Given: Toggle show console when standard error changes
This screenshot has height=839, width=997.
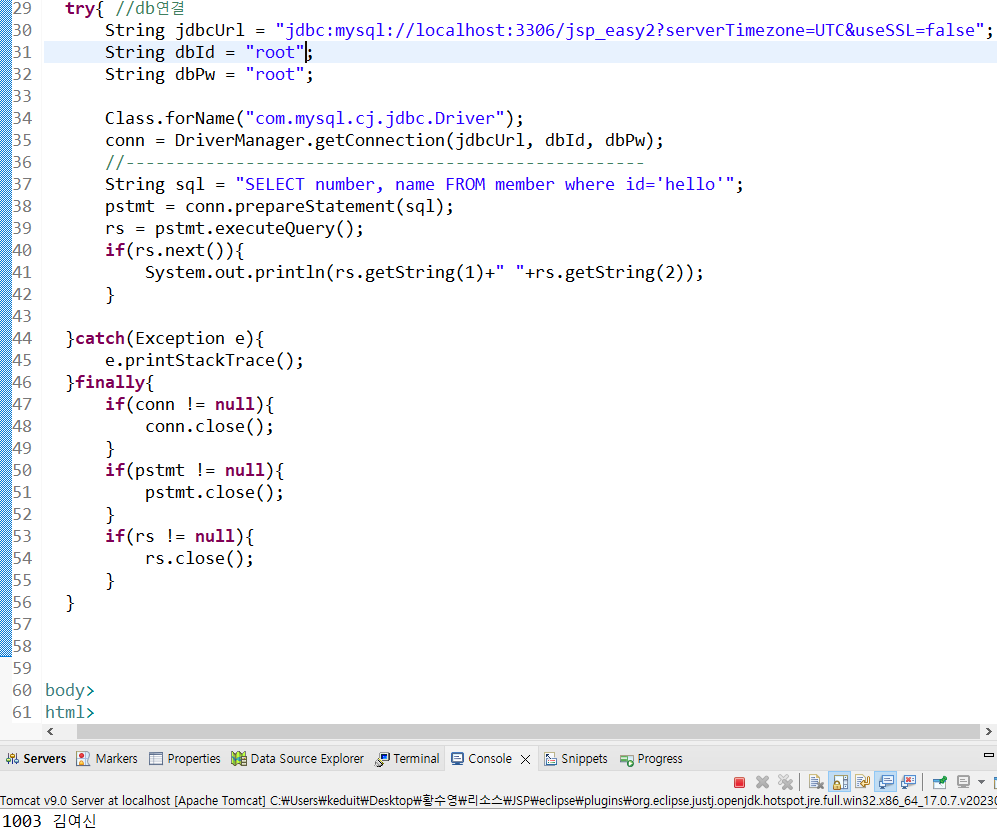Looking at the screenshot, I should 909,782.
